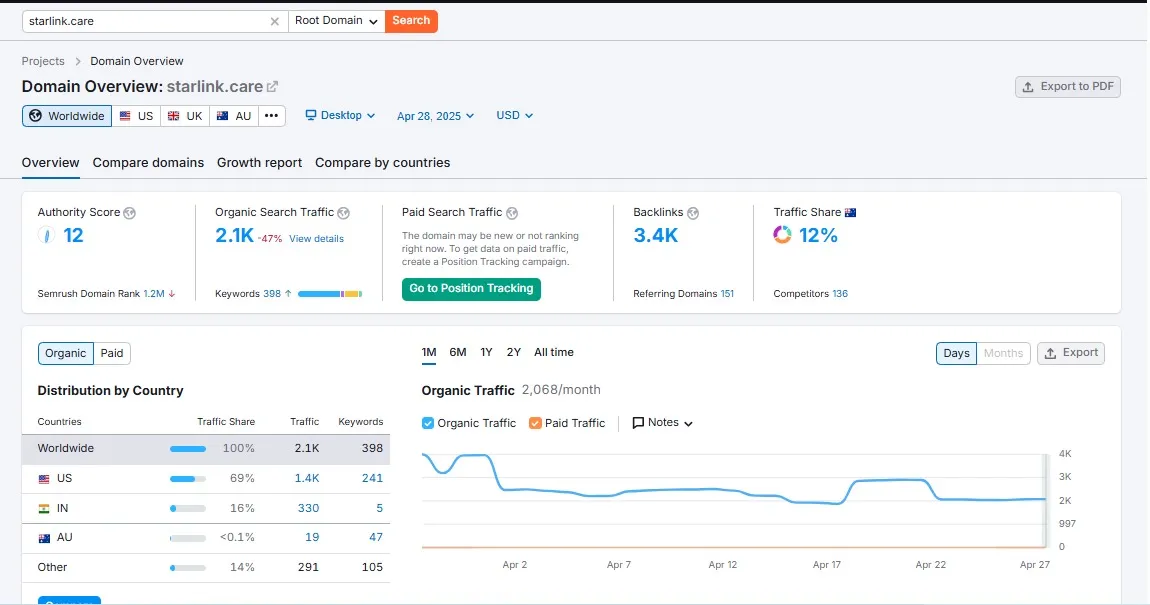Open the Growth report tab
This screenshot has width=1150, height=605.
tap(259, 163)
